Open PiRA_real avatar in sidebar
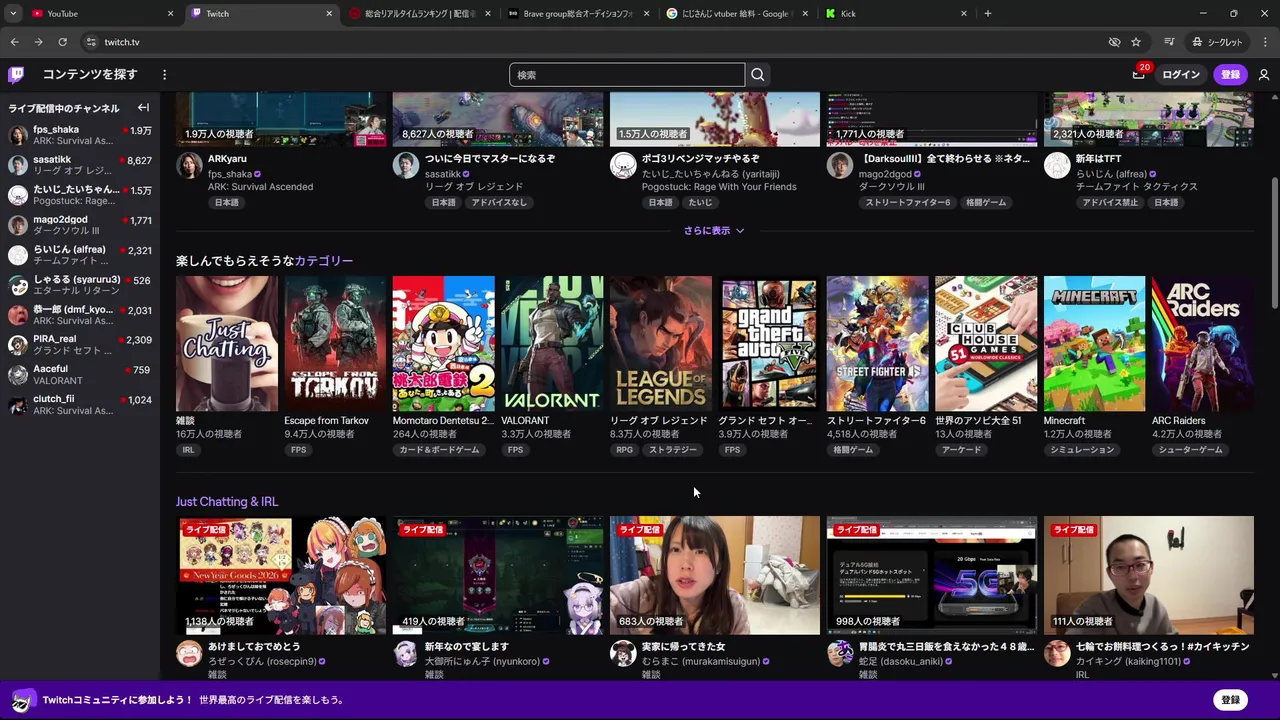1280x720 pixels. 18,345
